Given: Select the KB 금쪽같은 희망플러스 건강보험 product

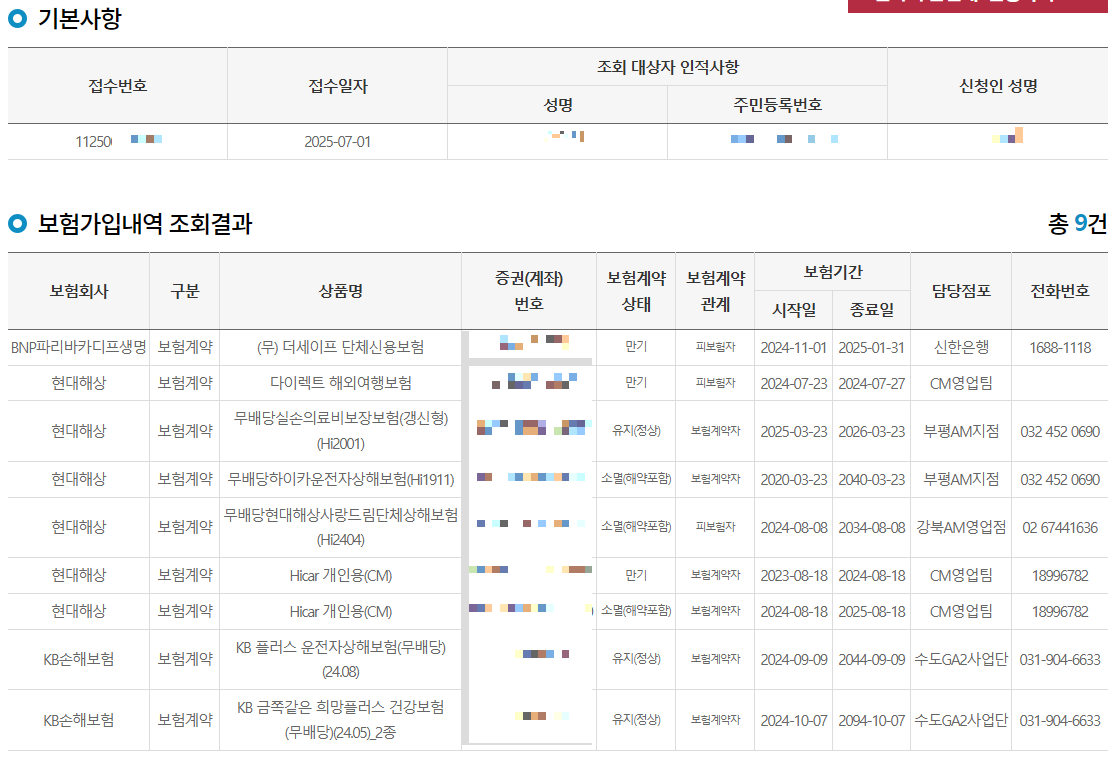Looking at the screenshot, I should (340, 719).
